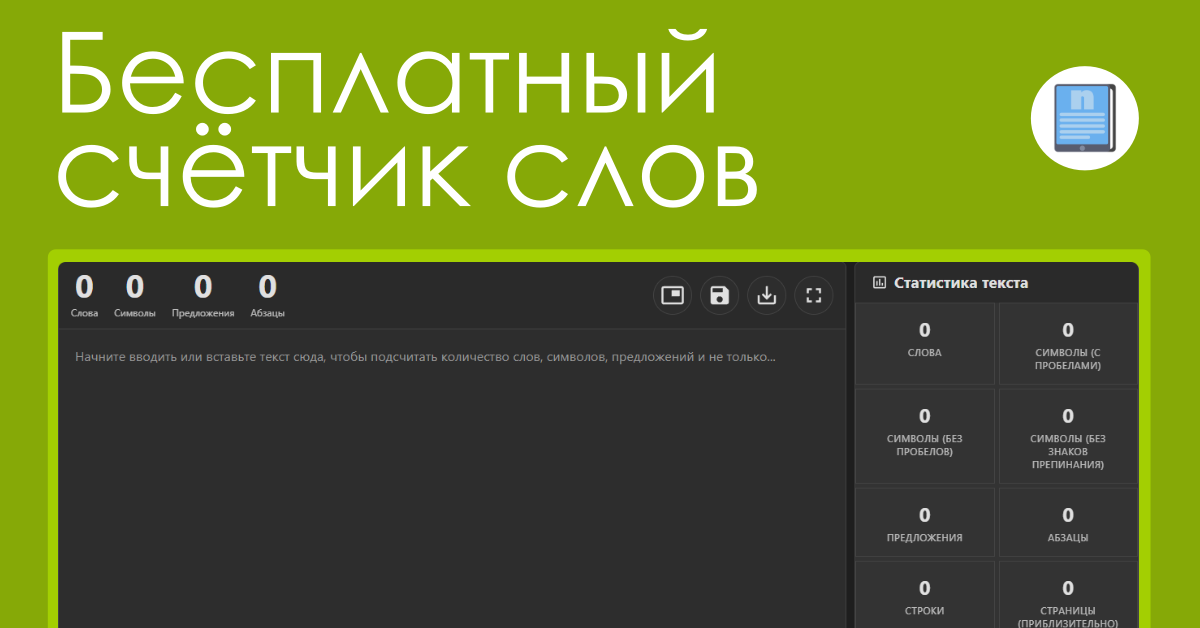Select the СТРАНИЦЫ (ПРИБЛИЗИТЕЛЬНО) card
1200x628 pixels.
click(1068, 595)
